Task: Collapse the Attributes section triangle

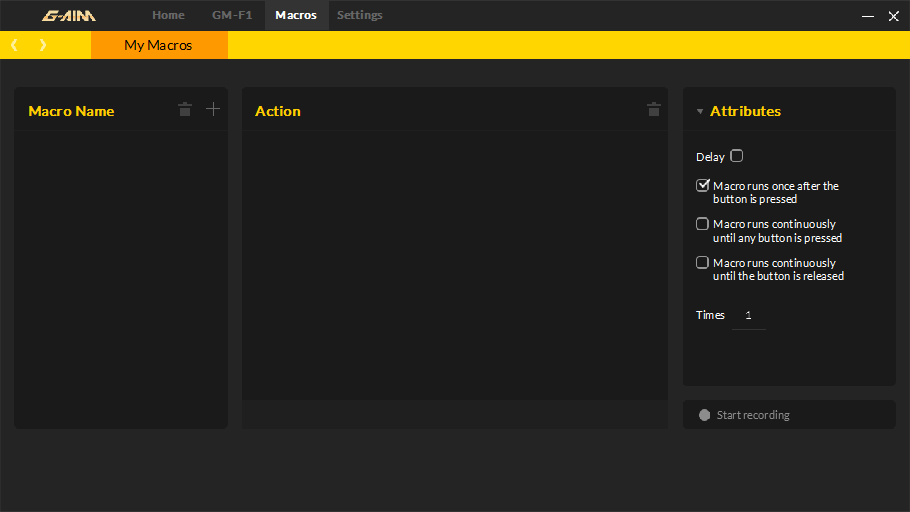Action: click(700, 111)
